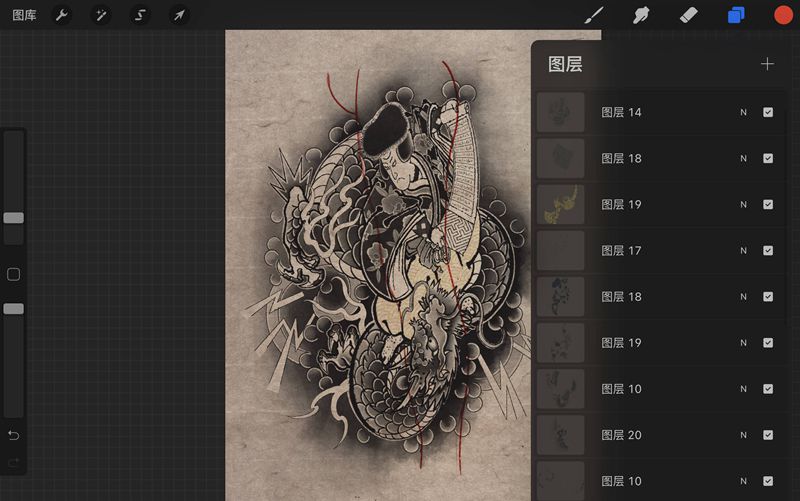Toggle visibility checkbox of 图层 20
Viewport: 800px width, 501px height.
point(768,435)
